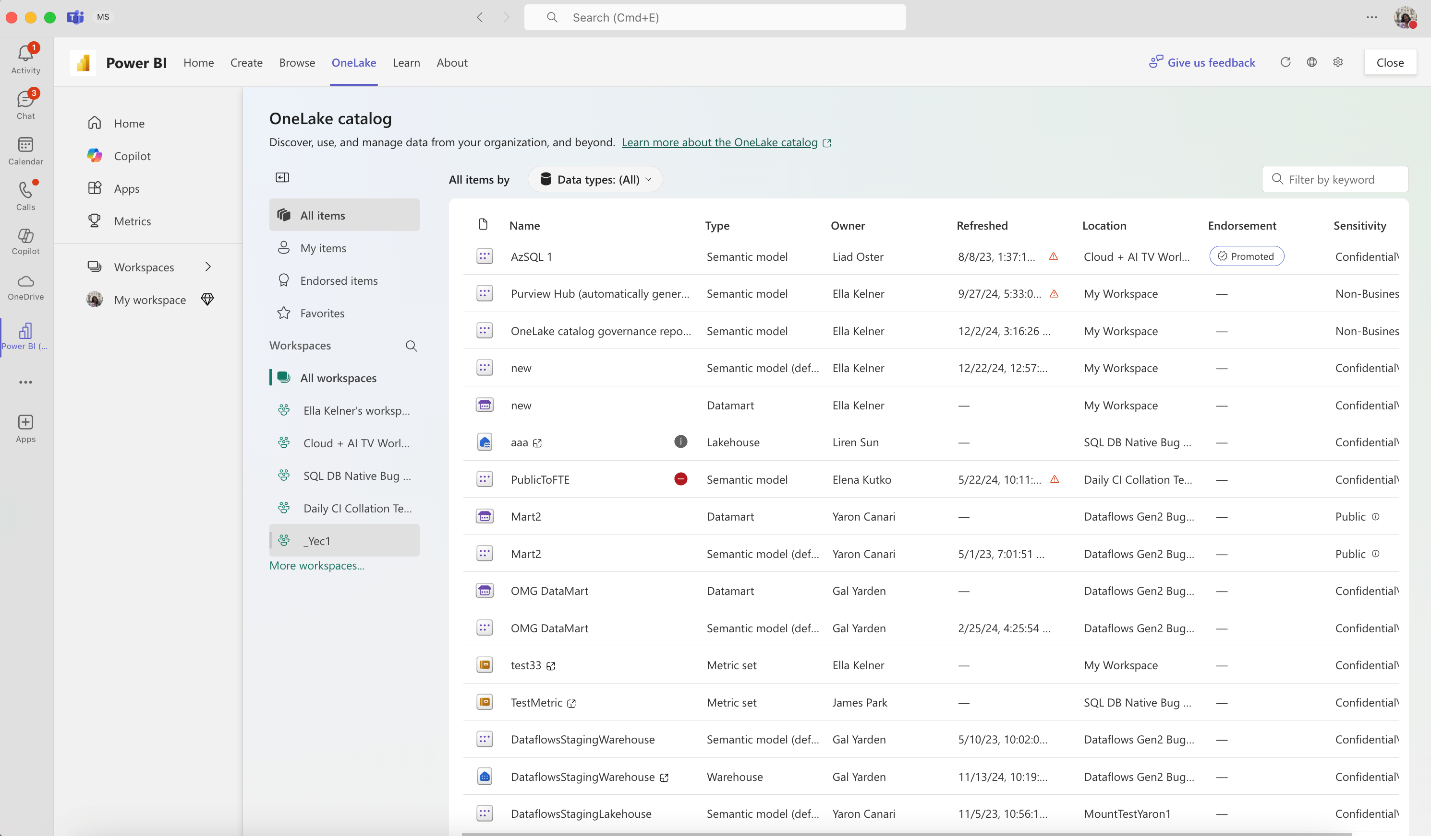Click the More workspaces link

pos(317,566)
